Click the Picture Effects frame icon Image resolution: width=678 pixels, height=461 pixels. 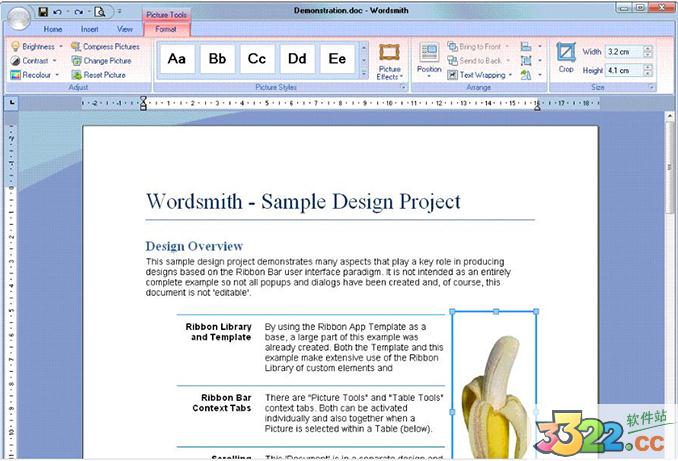coord(389,53)
